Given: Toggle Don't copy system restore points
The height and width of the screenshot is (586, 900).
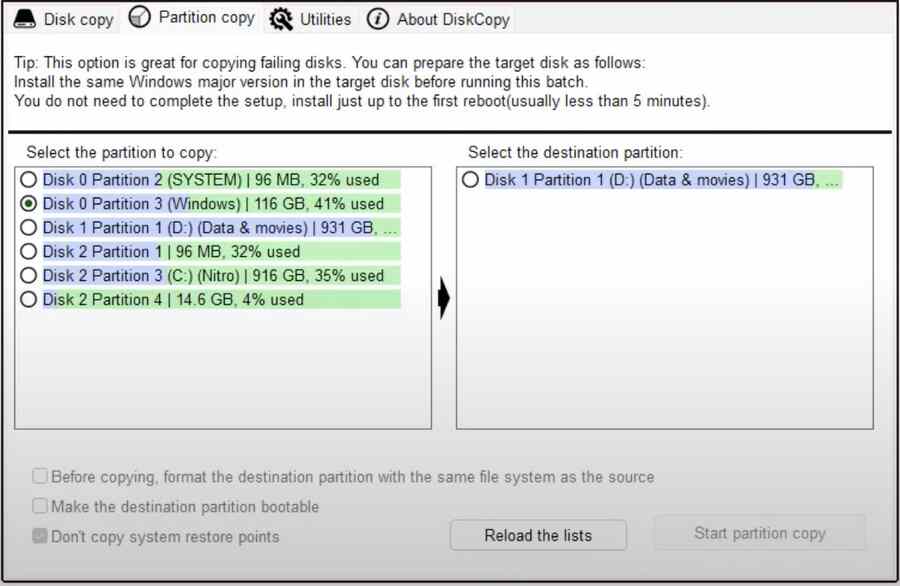Looking at the screenshot, I should (x=40, y=537).
